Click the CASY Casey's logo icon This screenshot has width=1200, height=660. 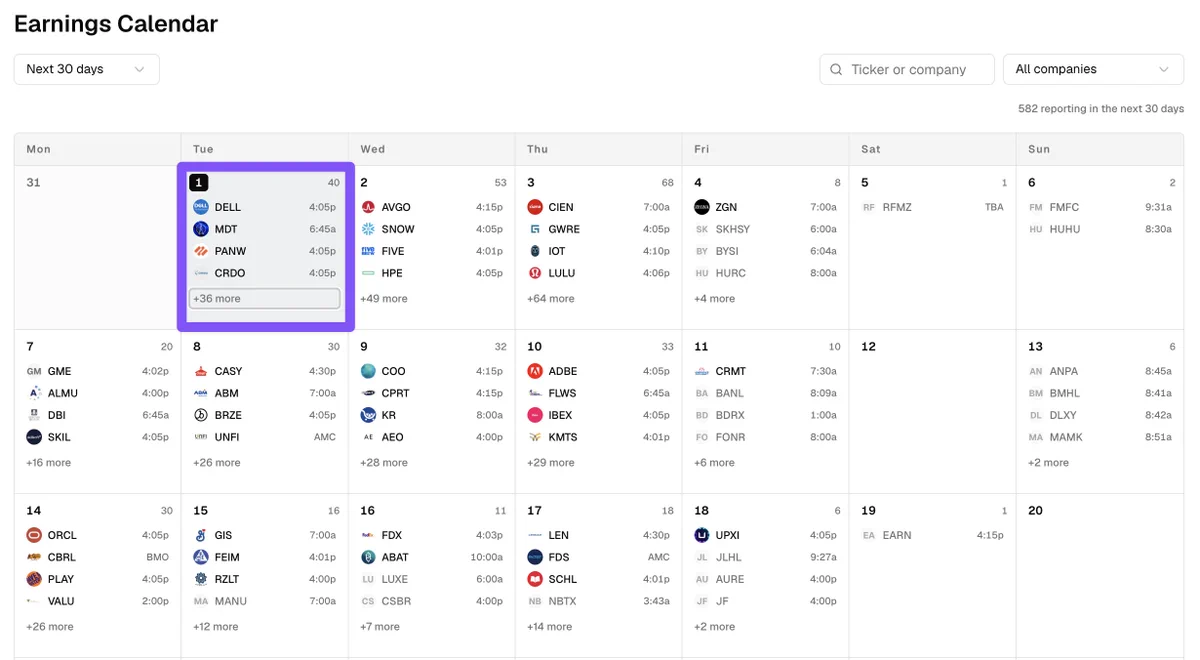[x=200, y=371]
